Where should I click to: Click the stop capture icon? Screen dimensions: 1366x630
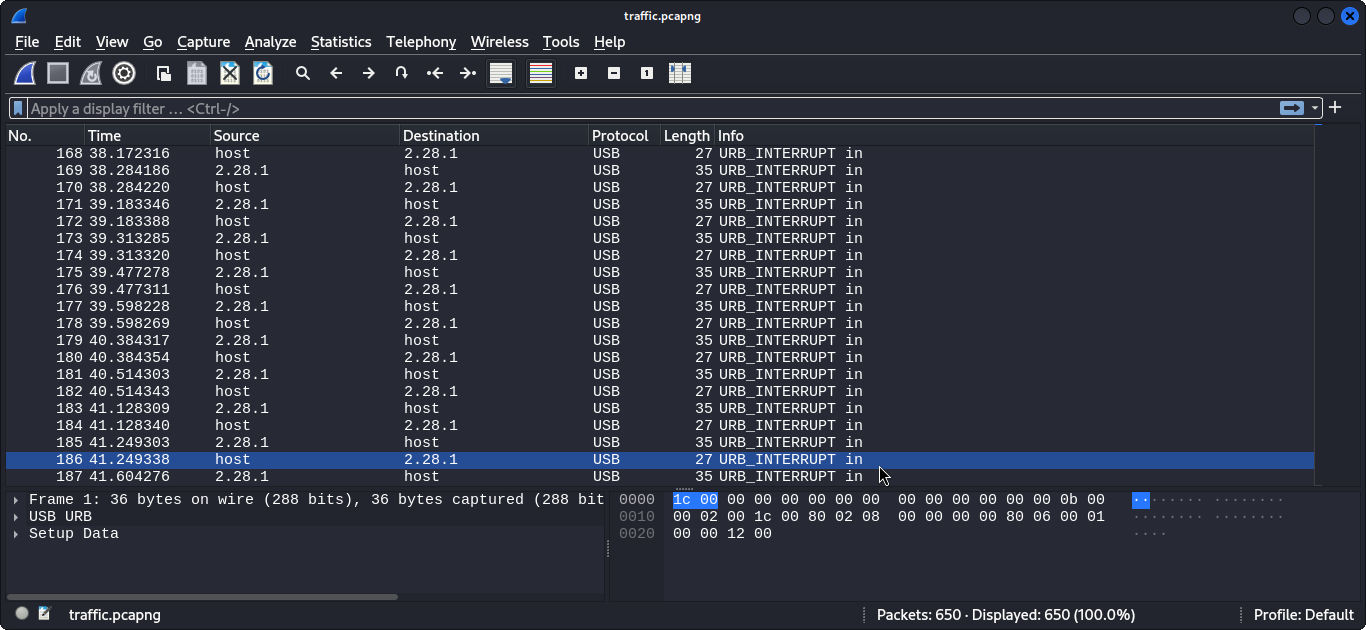[x=57, y=72]
